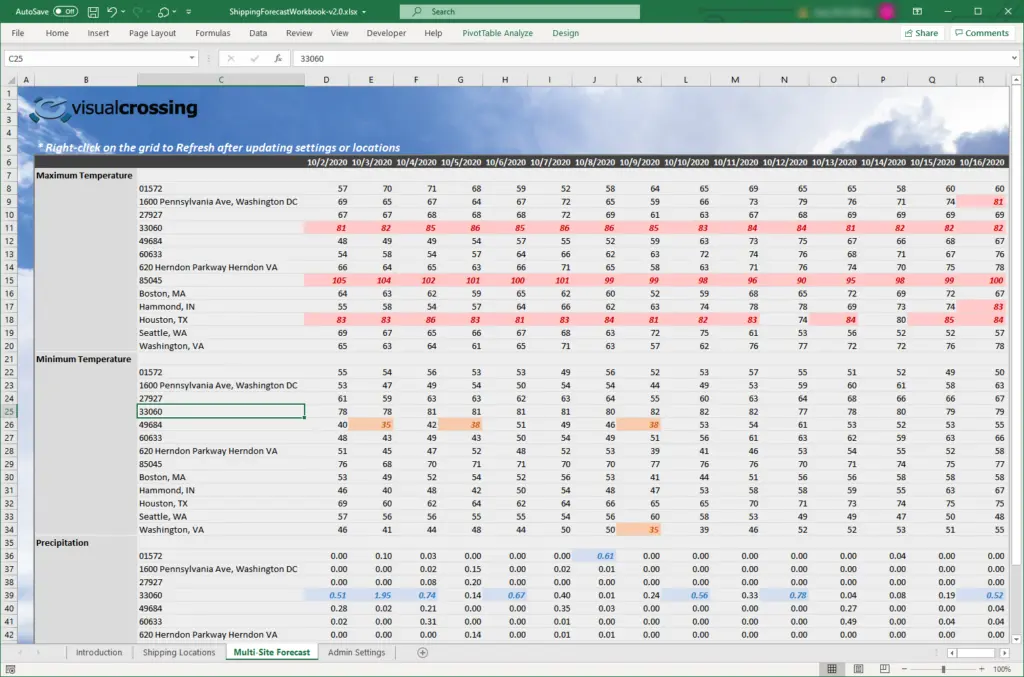
Task: Click in the Search box
Action: pos(520,12)
